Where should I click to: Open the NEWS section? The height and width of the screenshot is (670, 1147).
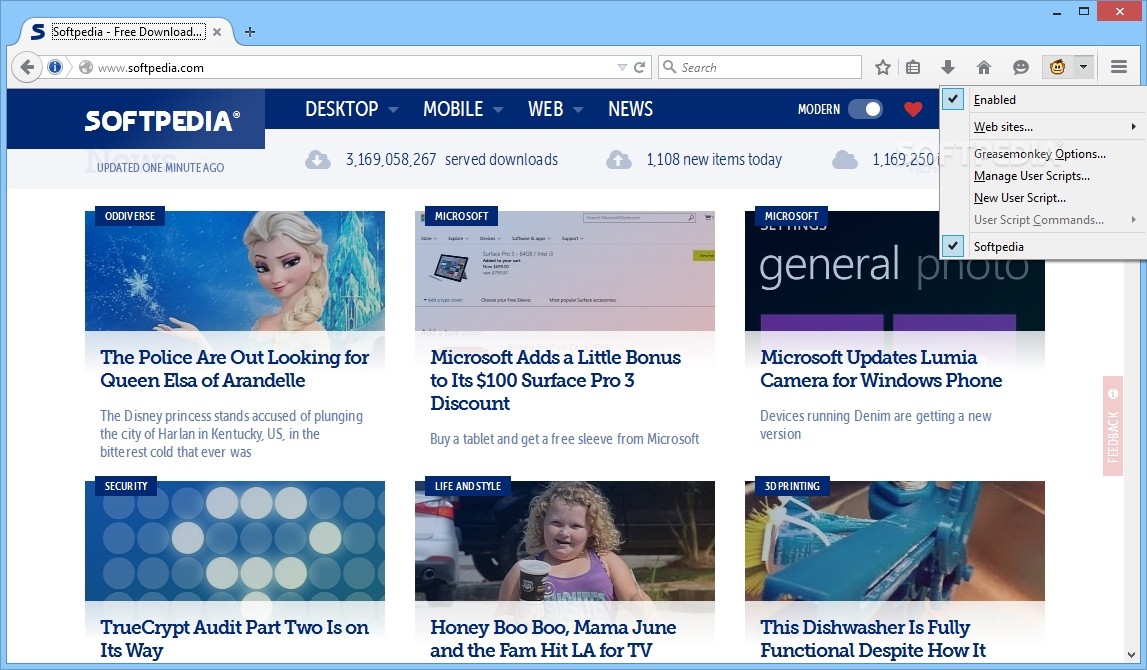point(630,109)
